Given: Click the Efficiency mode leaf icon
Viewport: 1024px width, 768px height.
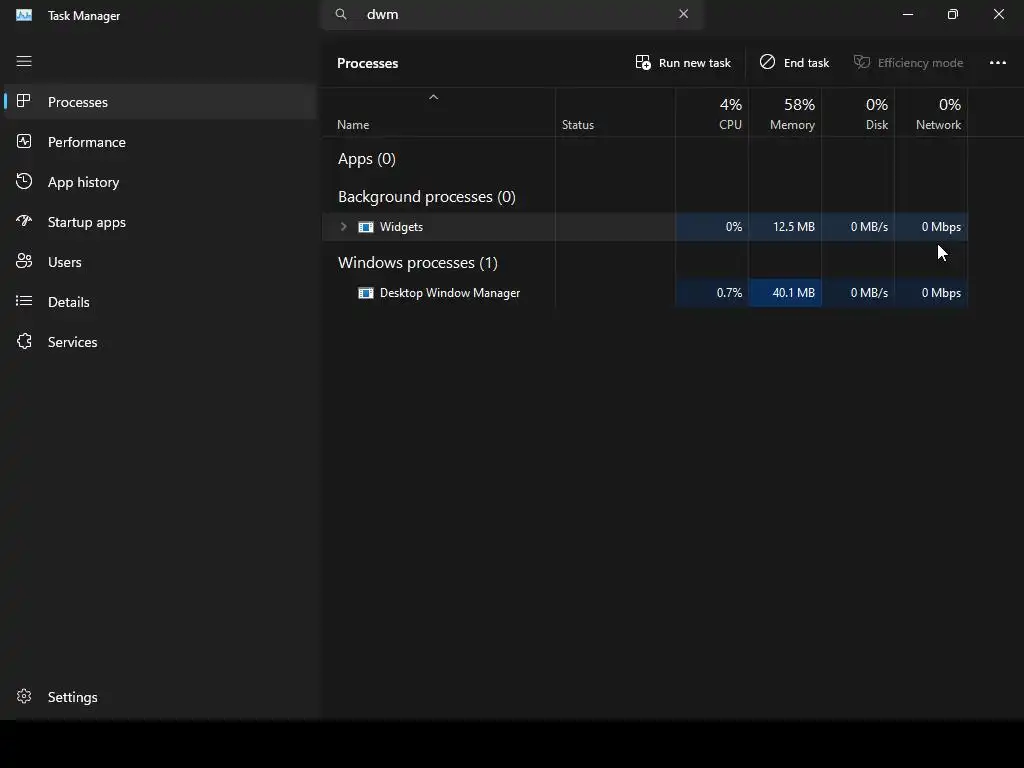Looking at the screenshot, I should 861,62.
